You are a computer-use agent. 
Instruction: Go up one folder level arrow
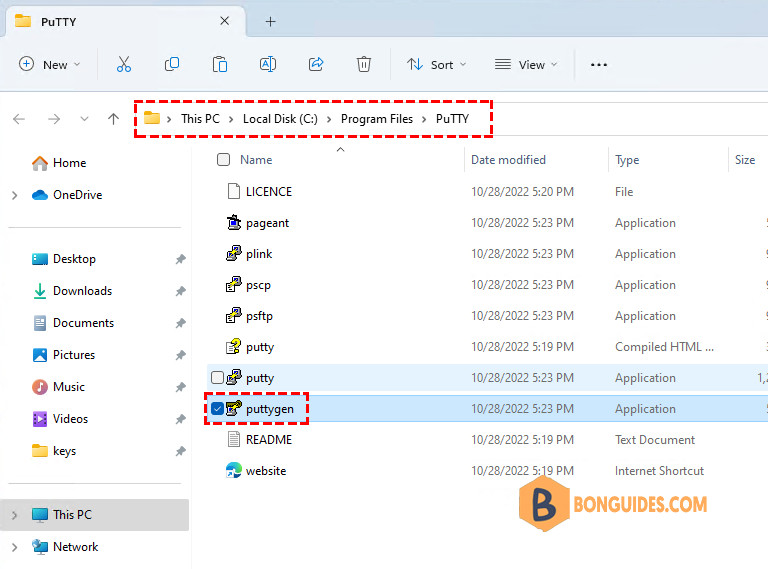click(x=113, y=119)
